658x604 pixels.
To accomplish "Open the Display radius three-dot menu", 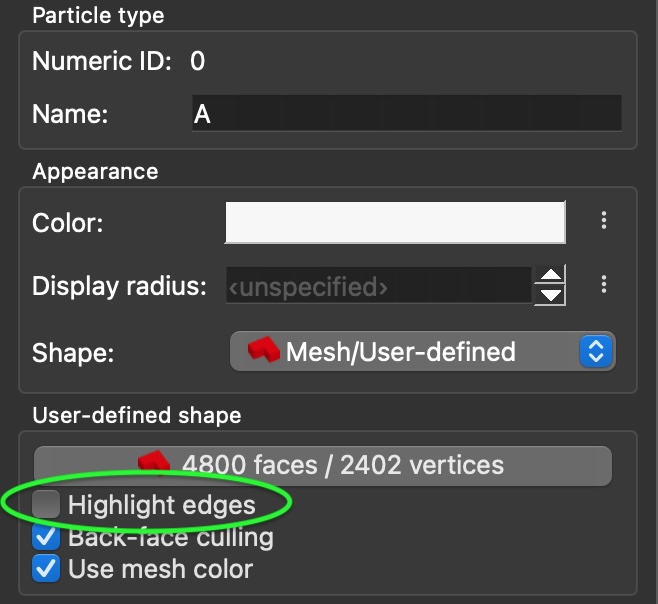I will coord(603,285).
